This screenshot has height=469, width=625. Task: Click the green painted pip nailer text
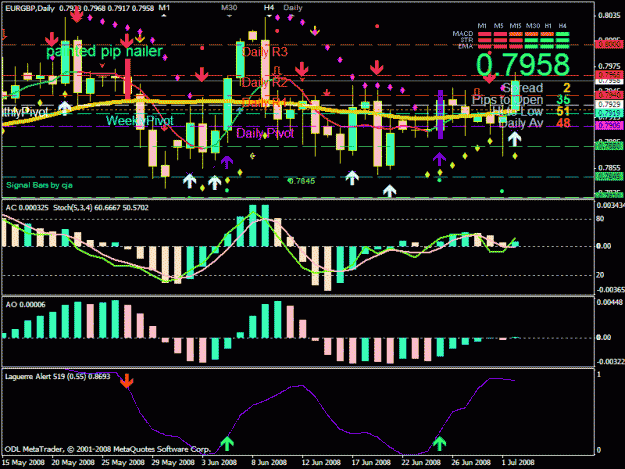coord(104,51)
